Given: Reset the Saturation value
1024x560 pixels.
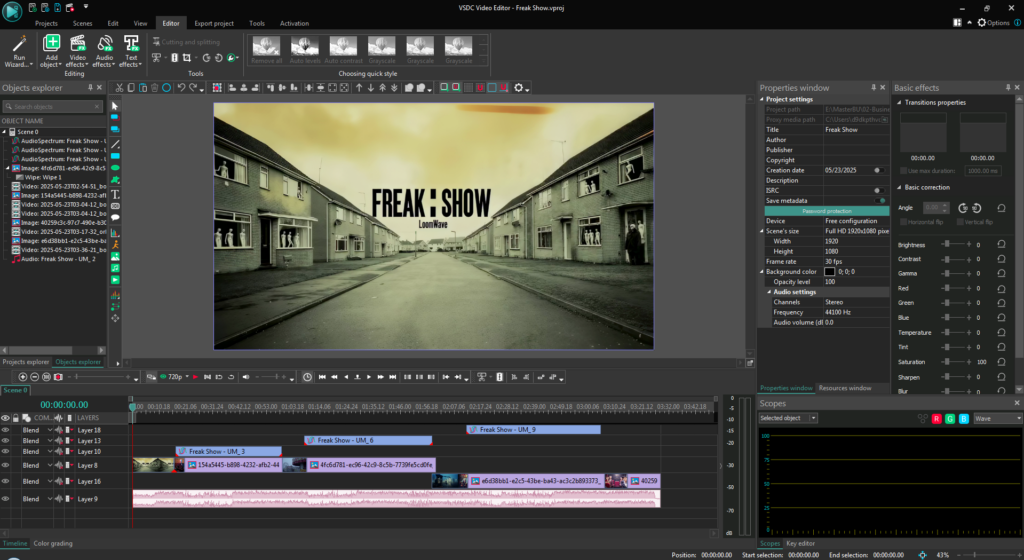Looking at the screenshot, I should tap(1001, 362).
